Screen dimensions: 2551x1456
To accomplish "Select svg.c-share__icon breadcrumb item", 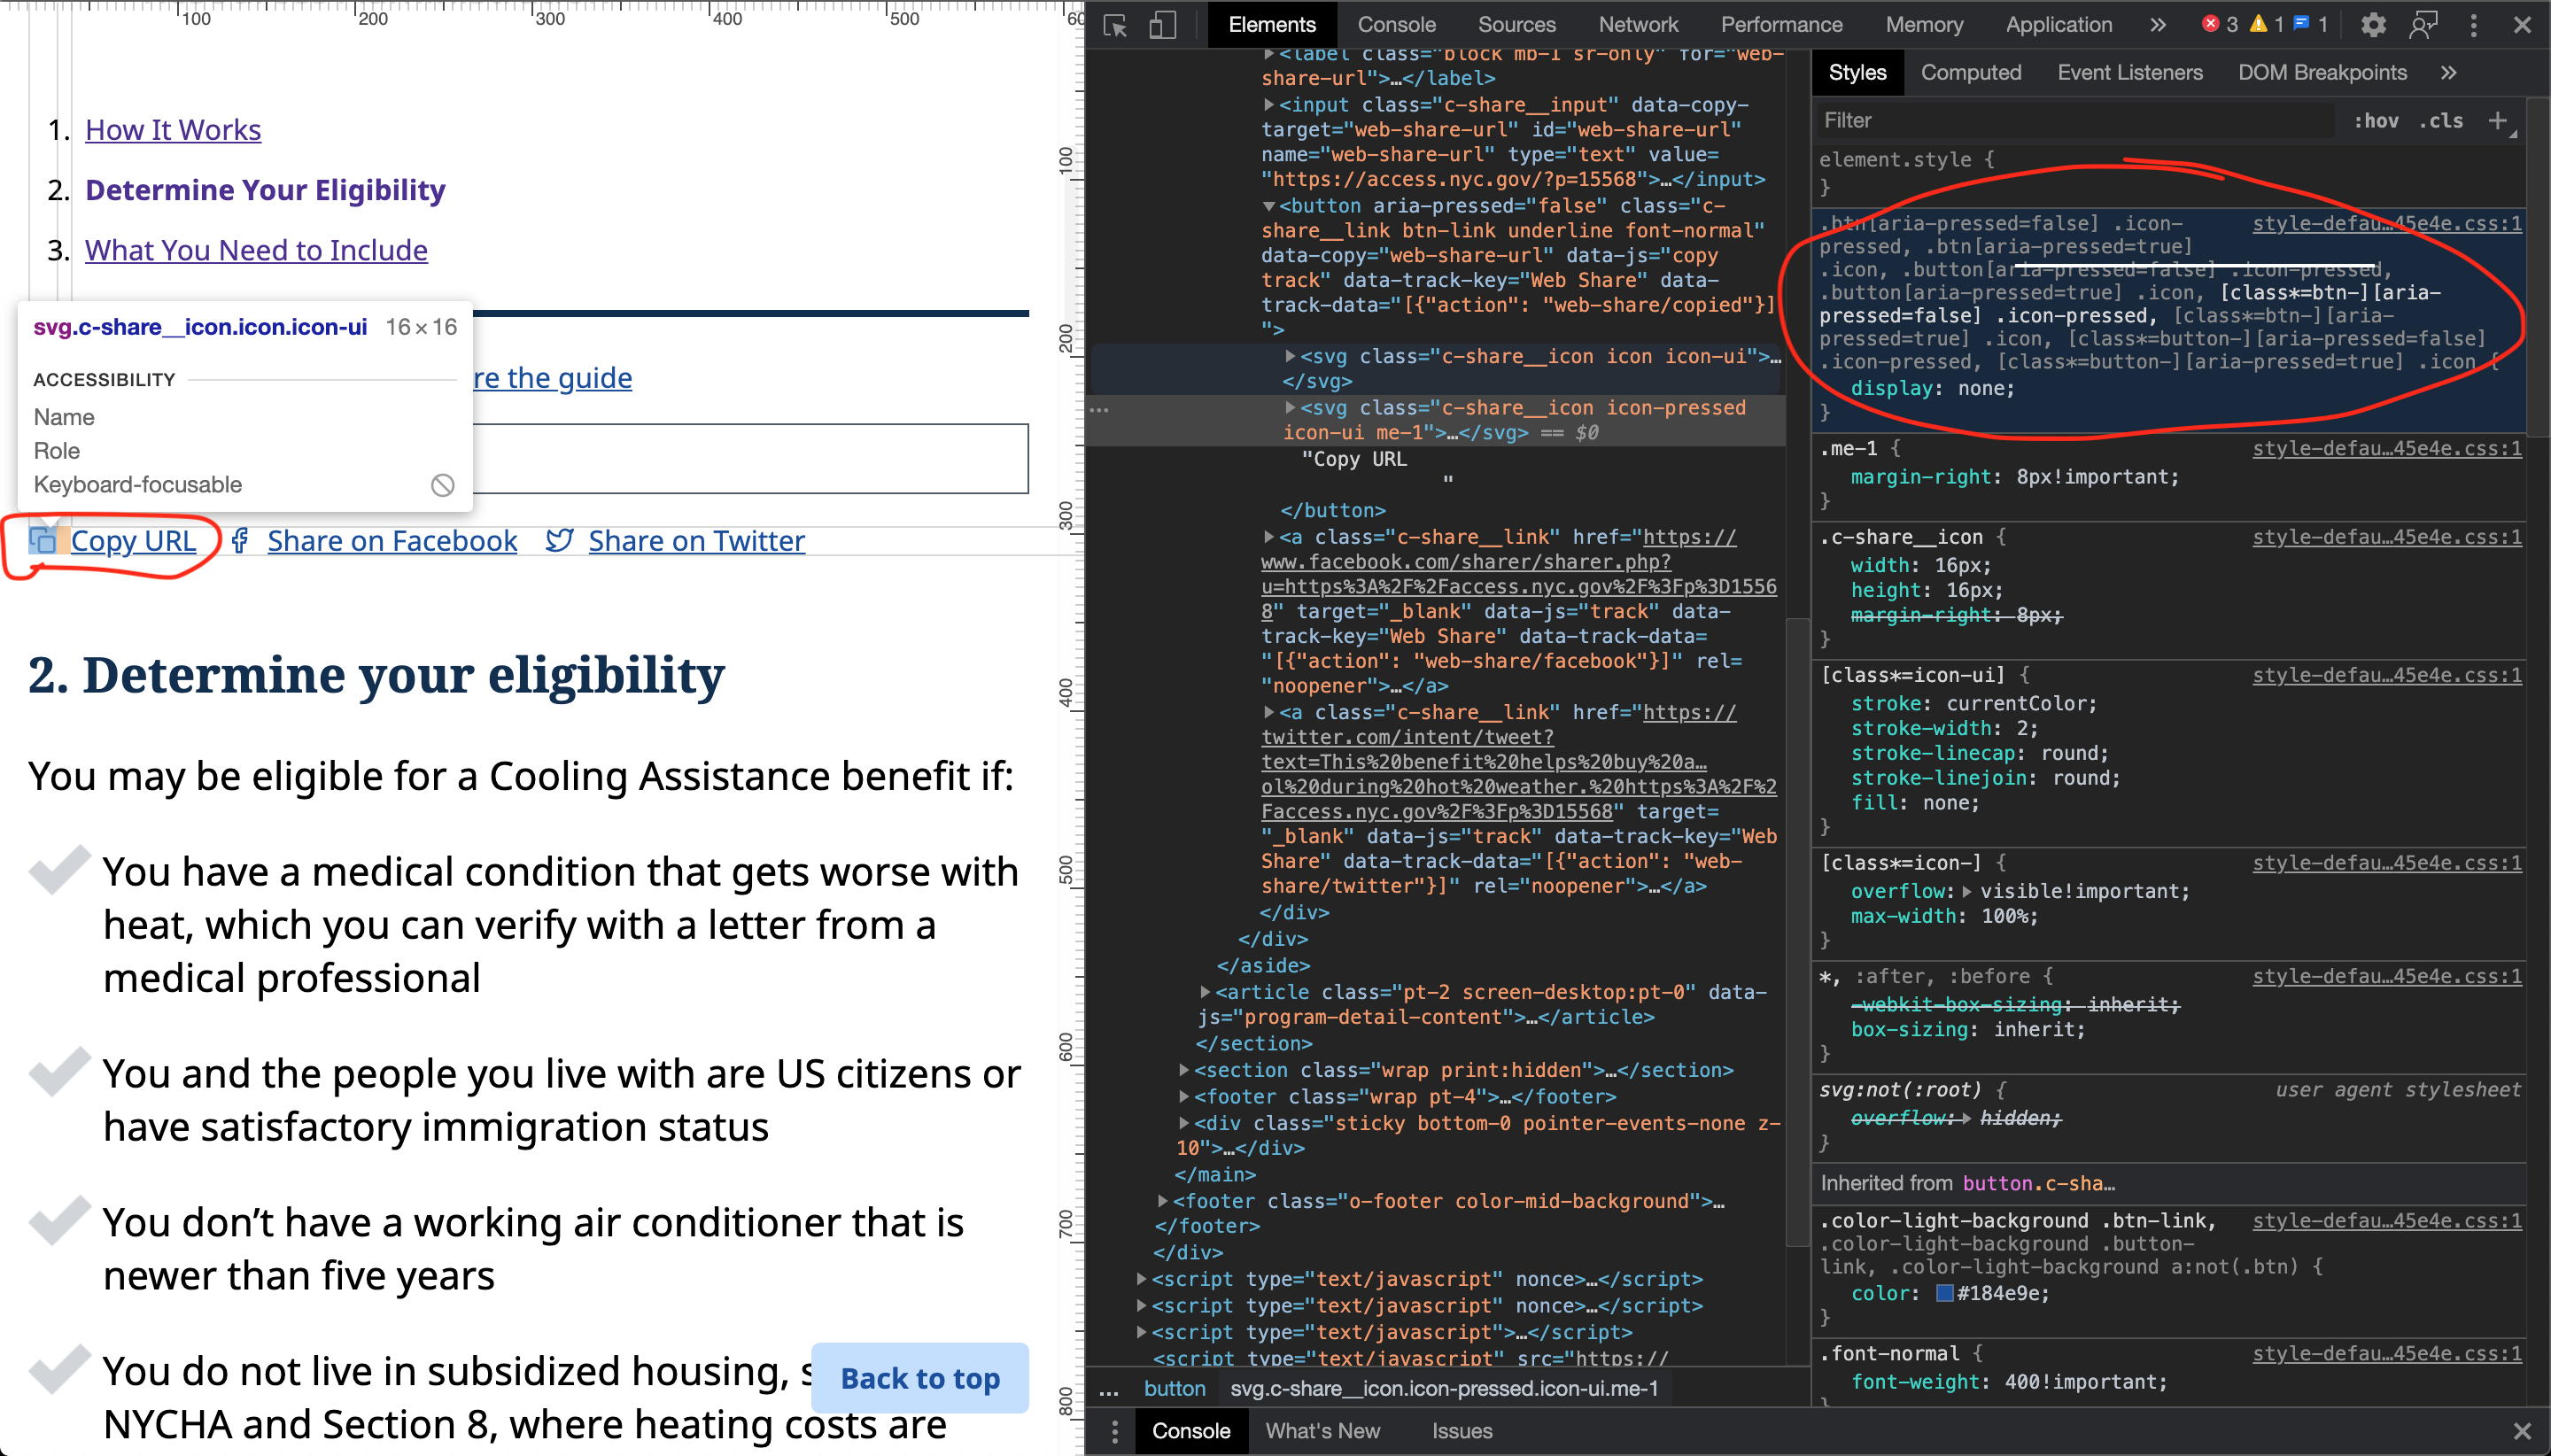I will click(1444, 1389).
